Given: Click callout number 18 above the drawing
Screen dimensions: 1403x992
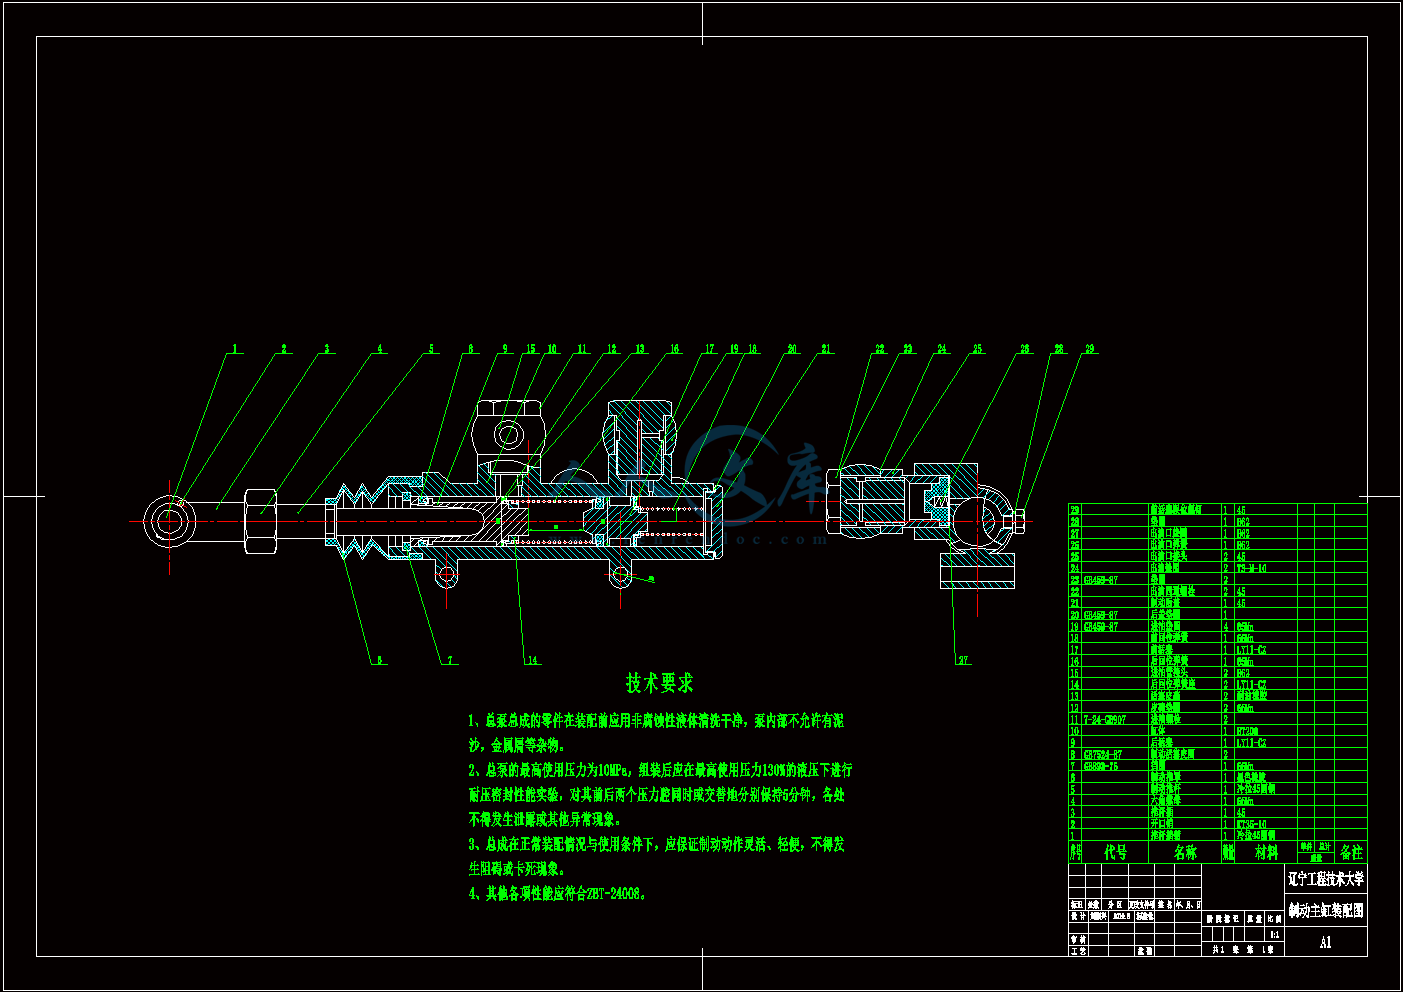Looking at the screenshot, I should coord(753,349).
